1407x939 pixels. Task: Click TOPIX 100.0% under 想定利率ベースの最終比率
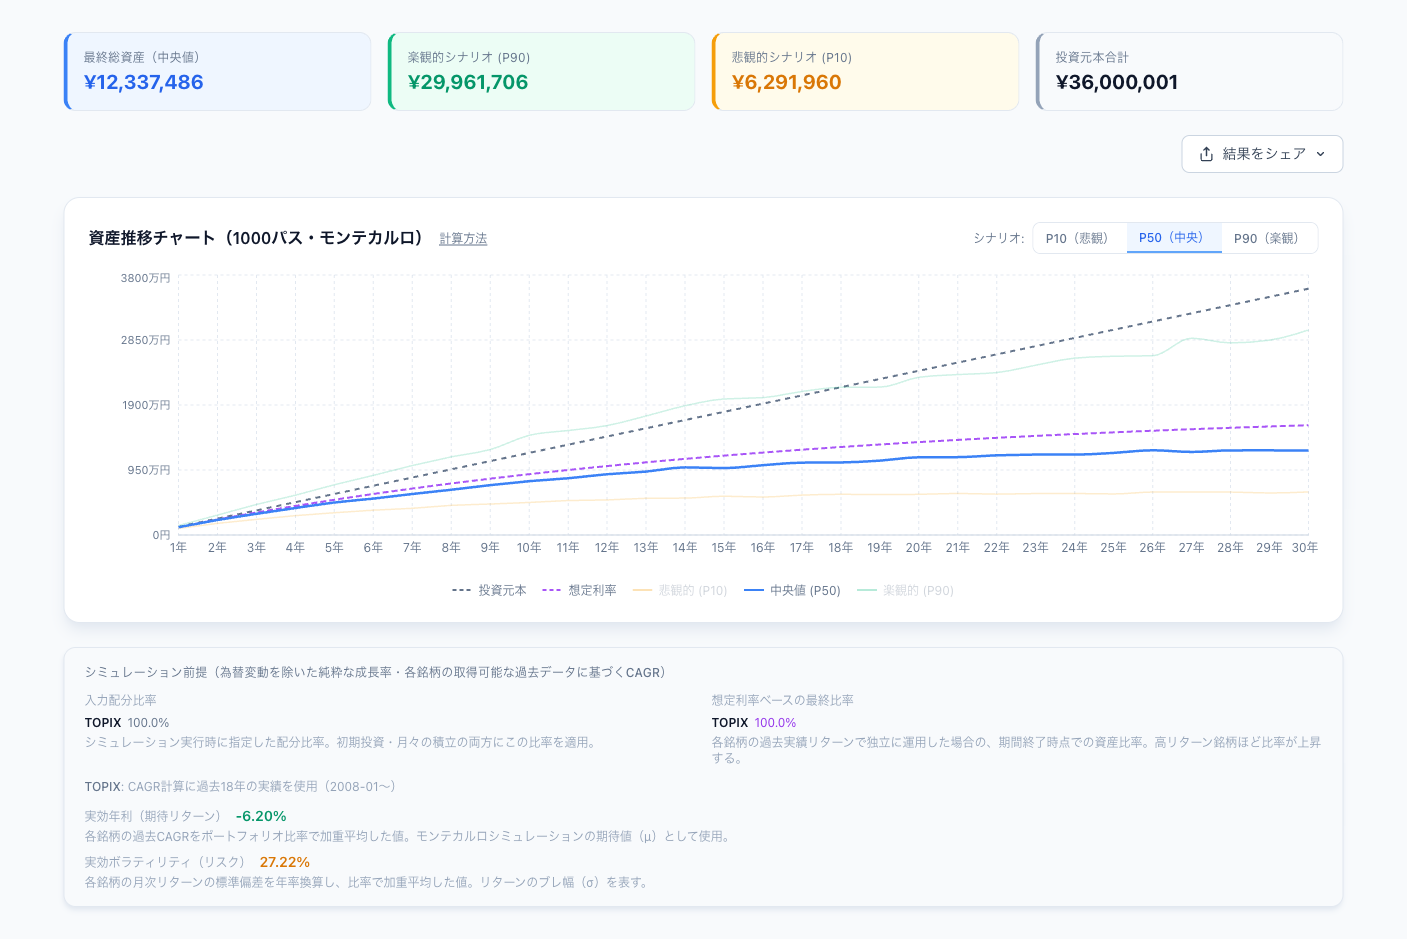tap(754, 723)
